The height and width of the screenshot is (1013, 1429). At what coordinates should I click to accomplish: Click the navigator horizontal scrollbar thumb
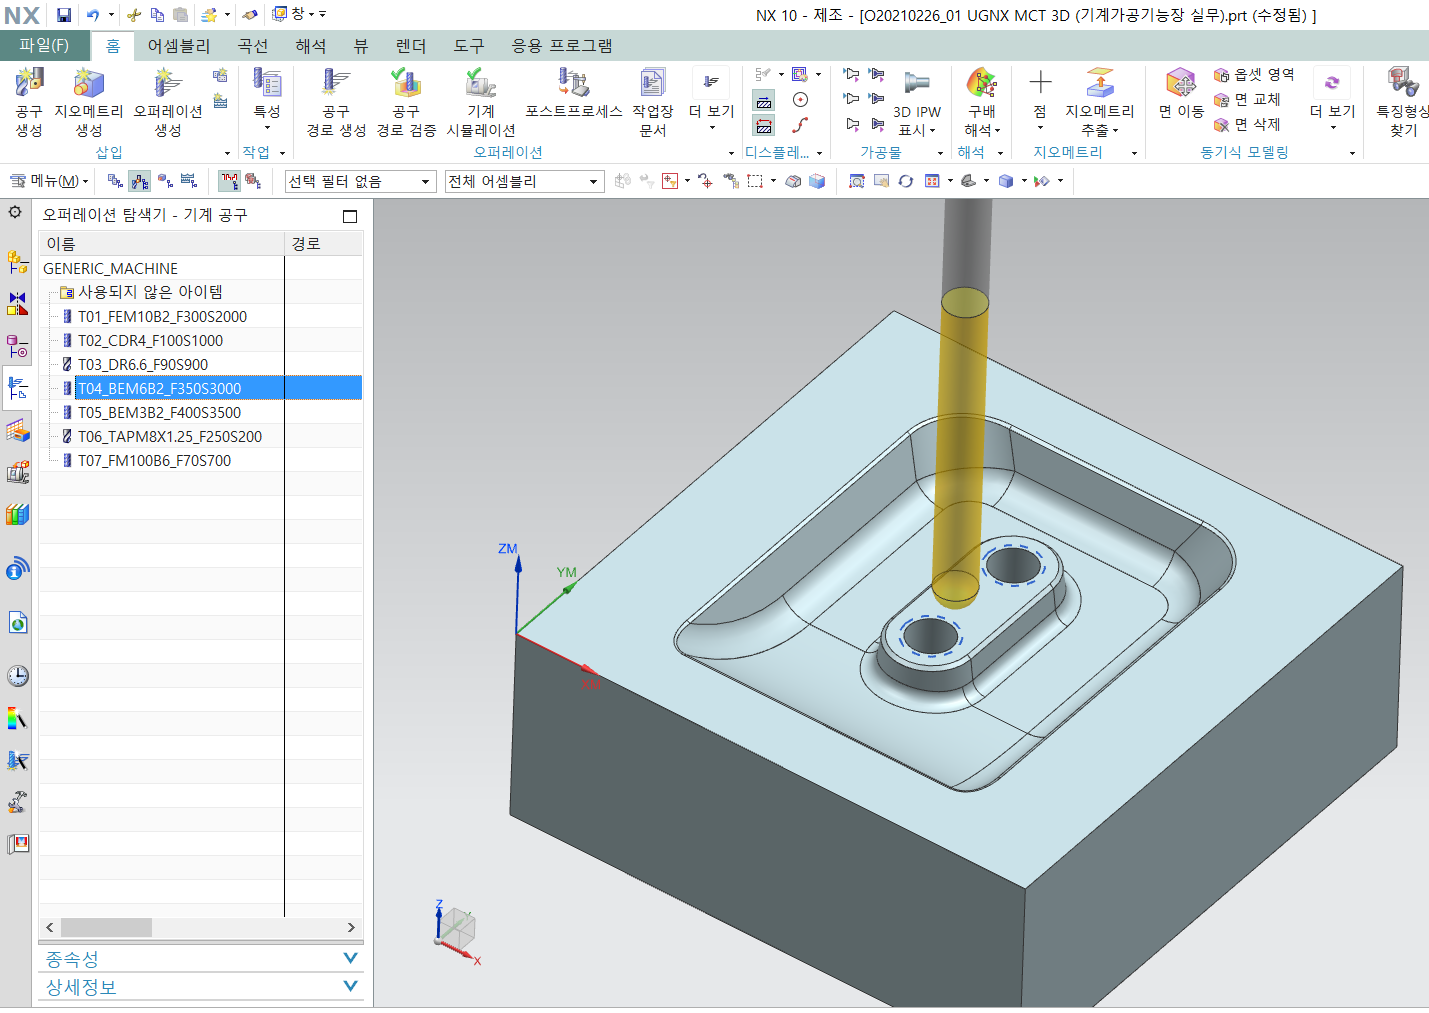click(106, 928)
